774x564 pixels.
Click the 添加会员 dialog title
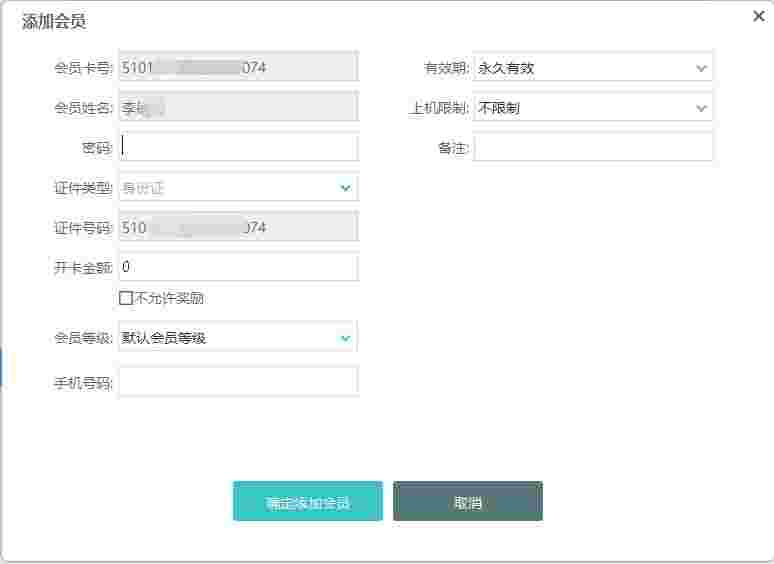click(x=54, y=22)
